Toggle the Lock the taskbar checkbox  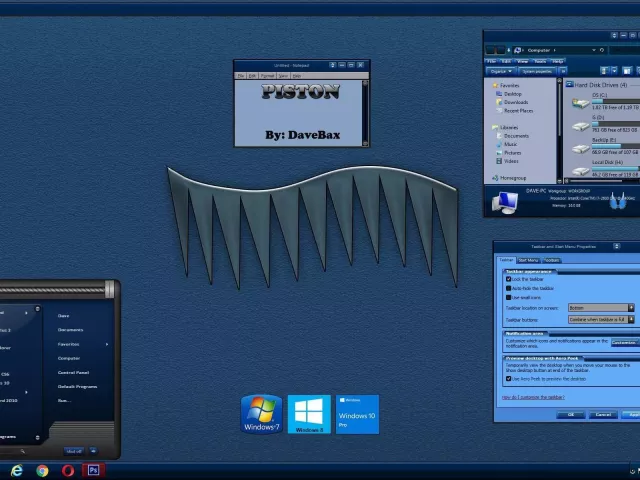pyautogui.click(x=509, y=279)
